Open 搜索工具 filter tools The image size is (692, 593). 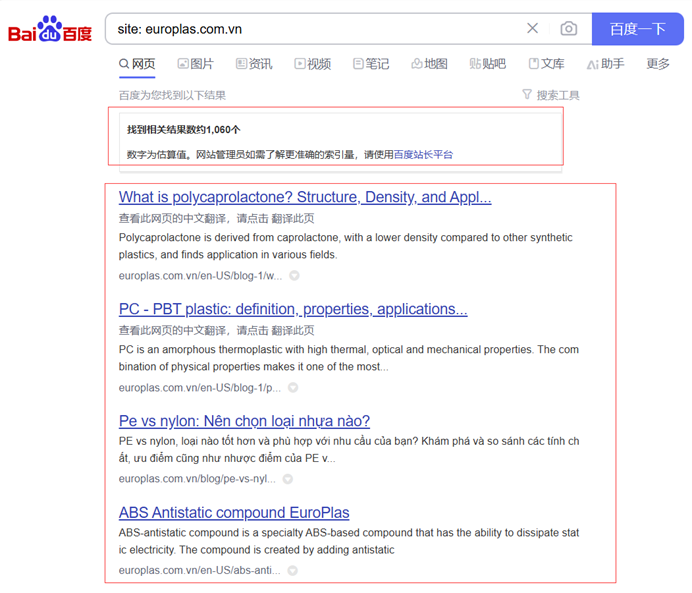click(551, 95)
